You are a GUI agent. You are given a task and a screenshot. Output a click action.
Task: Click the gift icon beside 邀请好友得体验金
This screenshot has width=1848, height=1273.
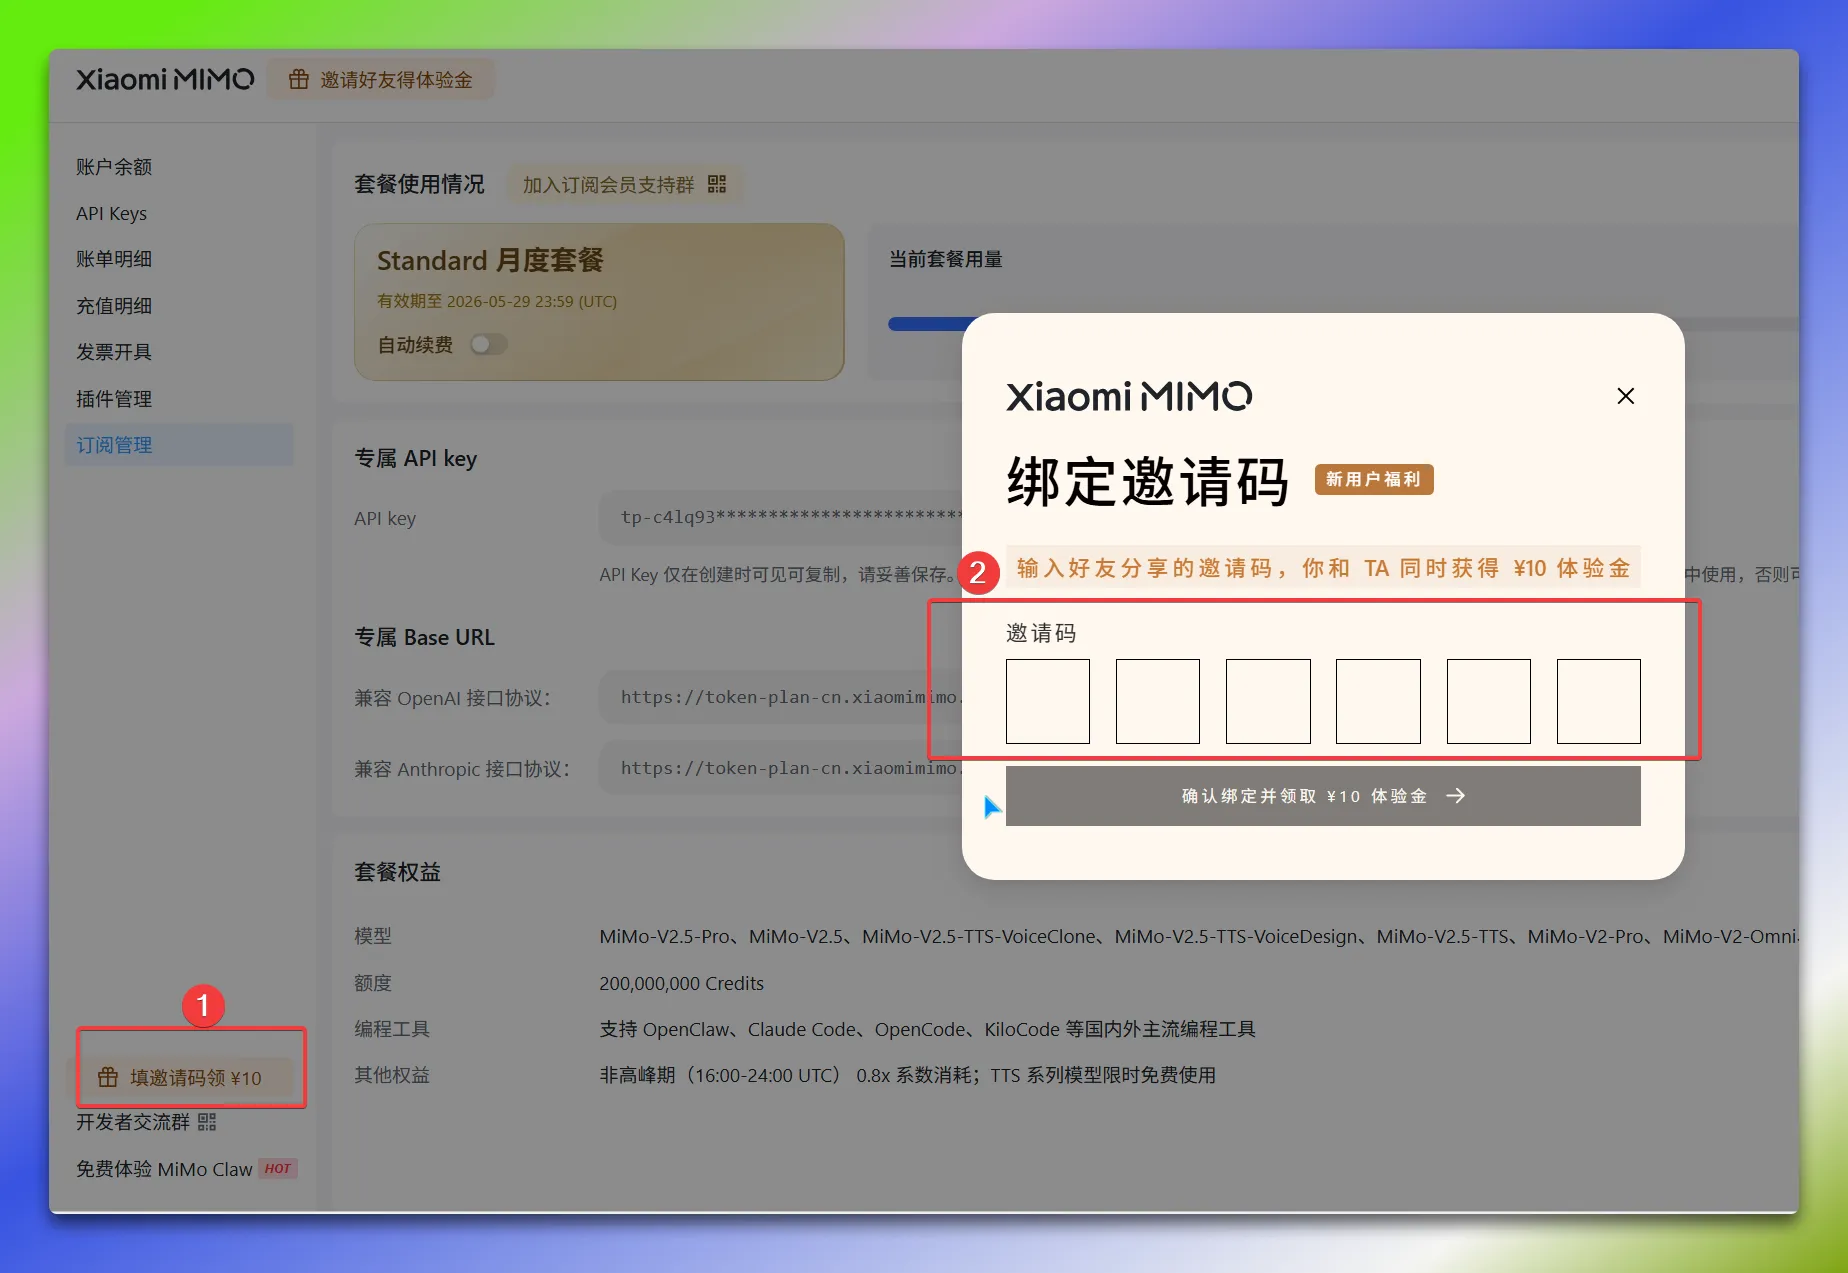pyautogui.click(x=298, y=79)
